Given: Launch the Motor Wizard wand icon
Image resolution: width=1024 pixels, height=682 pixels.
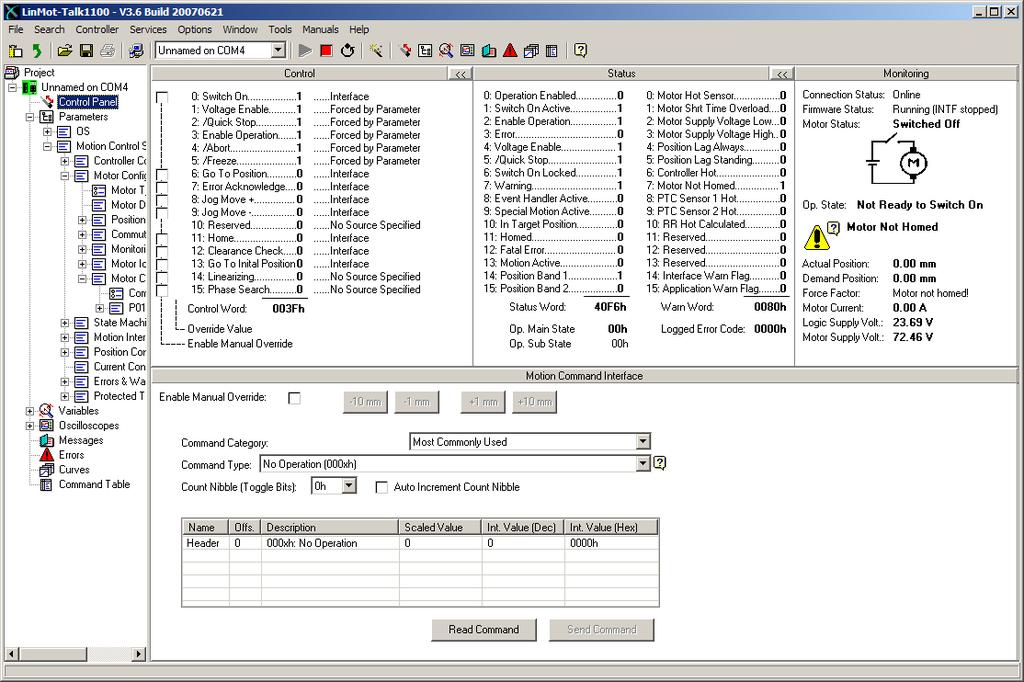Looking at the screenshot, I should click(x=376, y=50).
